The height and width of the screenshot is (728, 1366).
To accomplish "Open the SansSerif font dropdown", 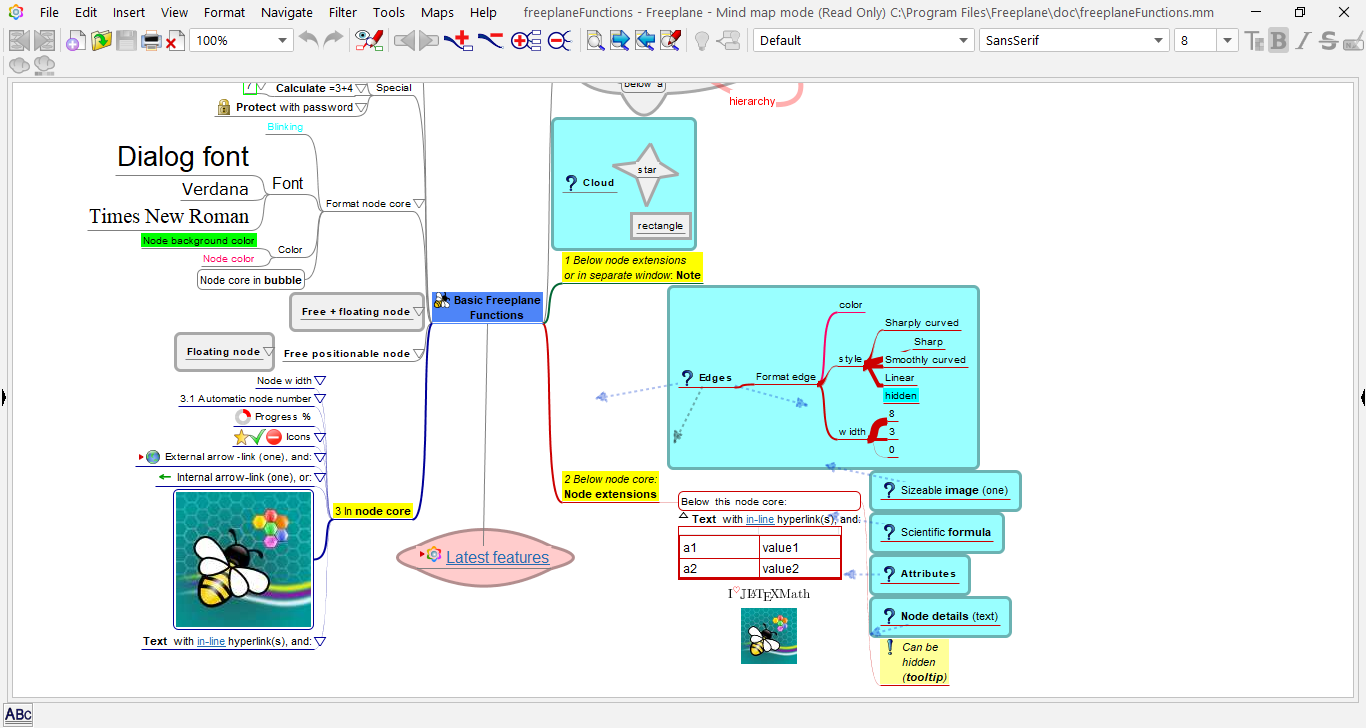I will (x=1159, y=41).
